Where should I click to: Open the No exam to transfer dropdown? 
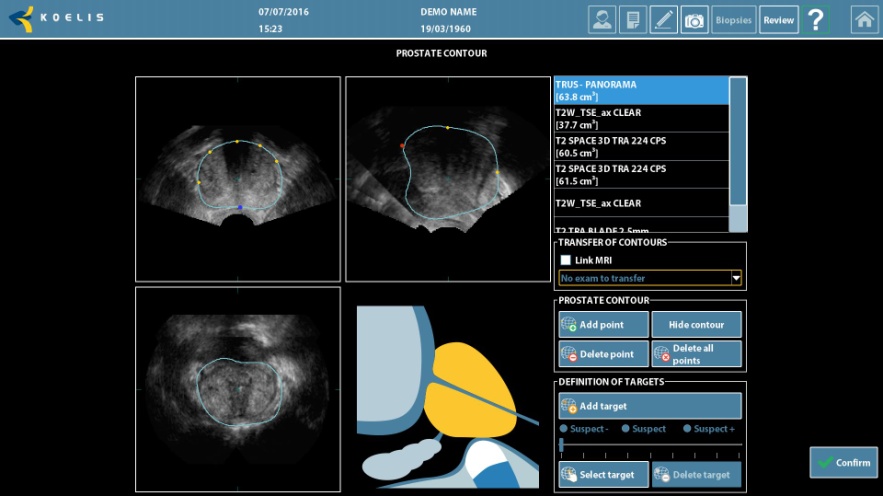[x=650, y=278]
